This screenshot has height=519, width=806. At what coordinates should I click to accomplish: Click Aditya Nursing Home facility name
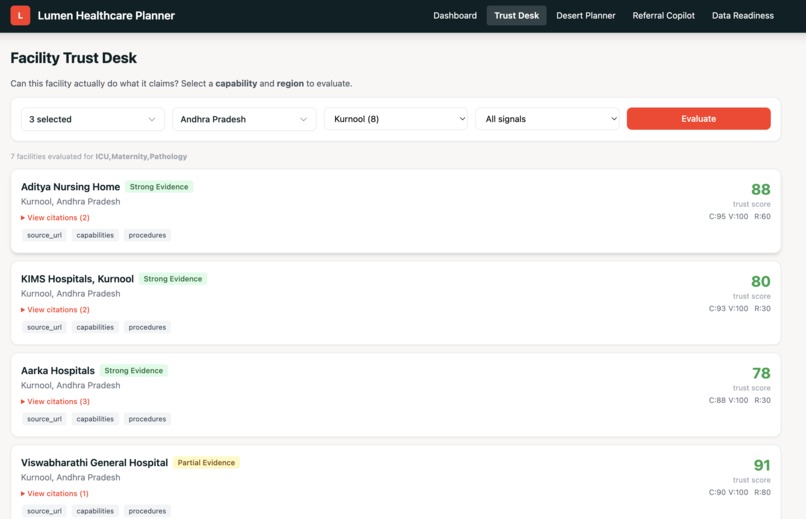[x=70, y=187]
